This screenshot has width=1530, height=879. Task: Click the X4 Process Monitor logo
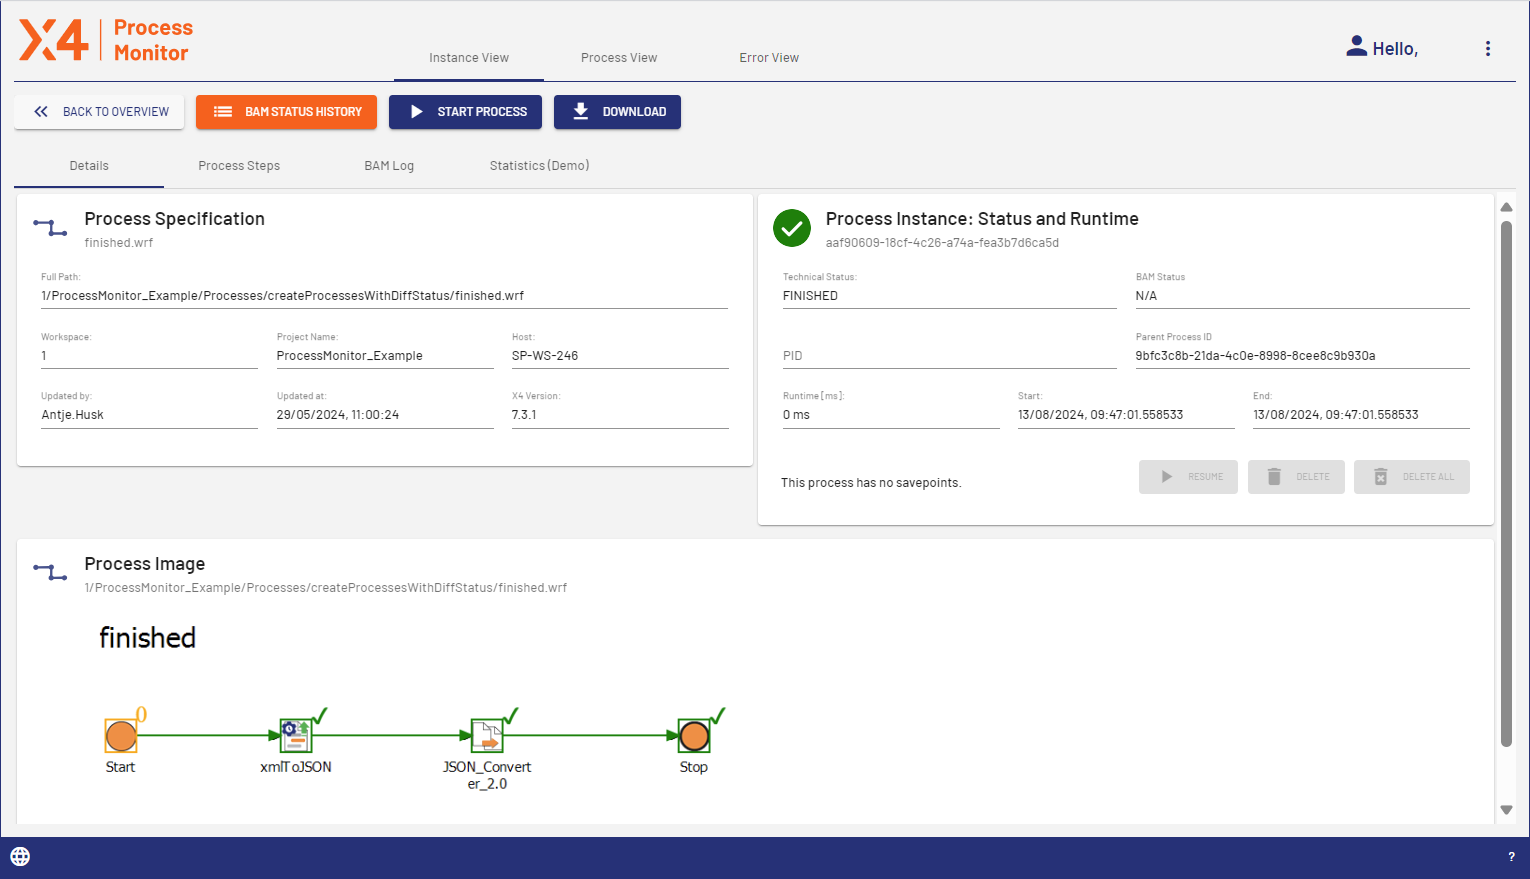[105, 40]
